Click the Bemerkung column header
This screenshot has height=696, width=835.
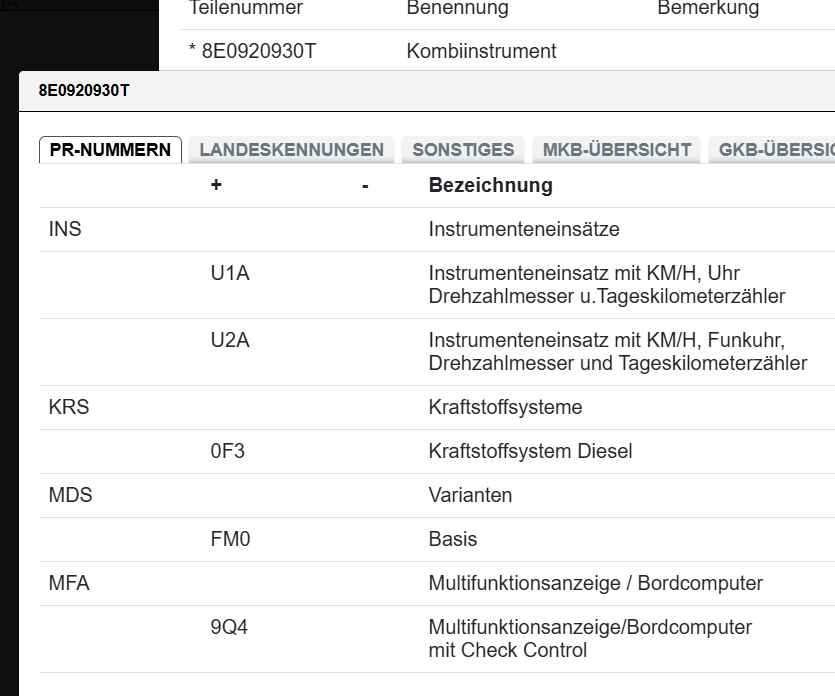708,9
